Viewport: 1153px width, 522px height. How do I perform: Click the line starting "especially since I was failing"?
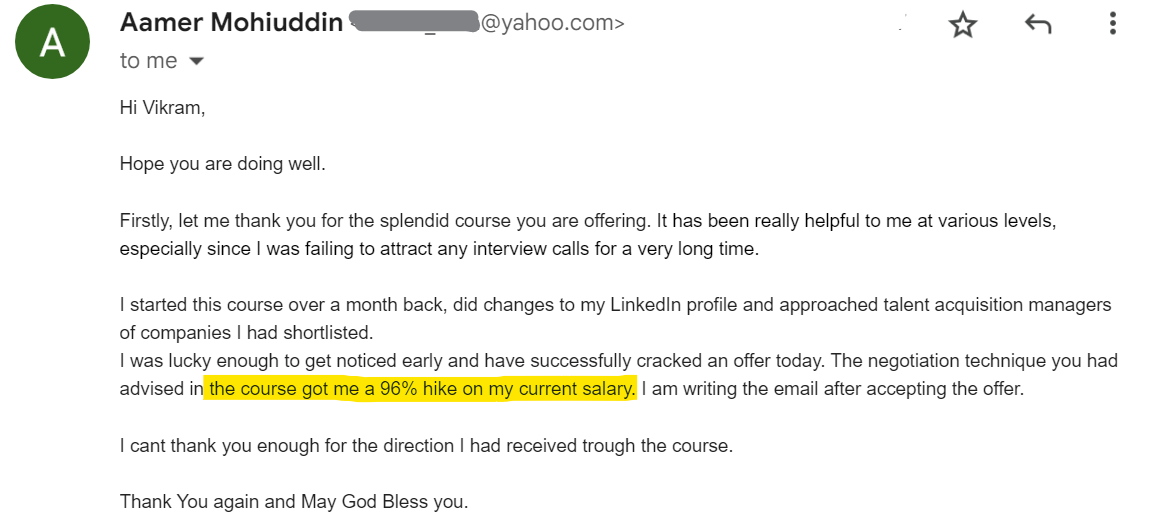tap(439, 248)
